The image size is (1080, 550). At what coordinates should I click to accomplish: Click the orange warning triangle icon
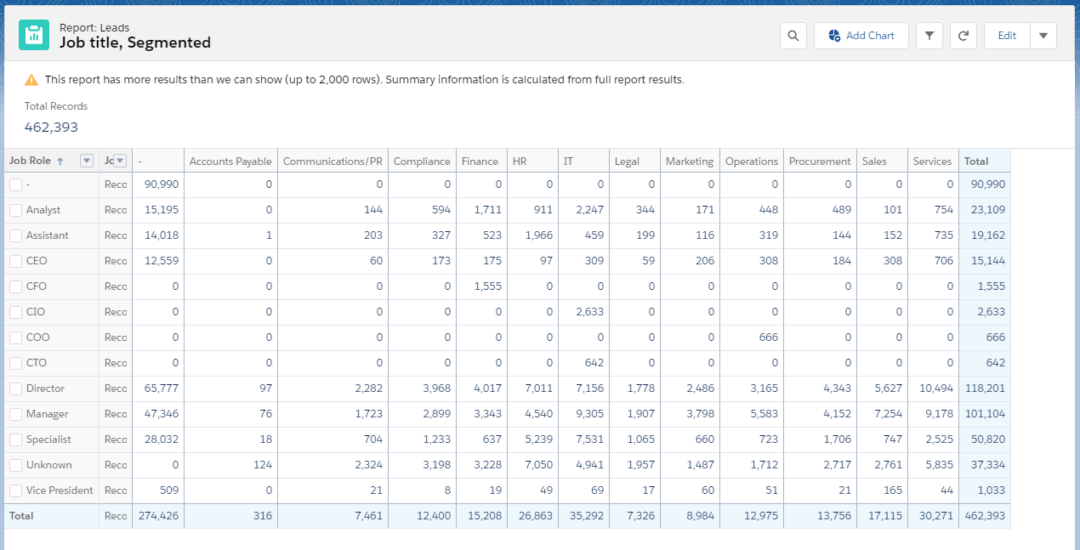32,80
